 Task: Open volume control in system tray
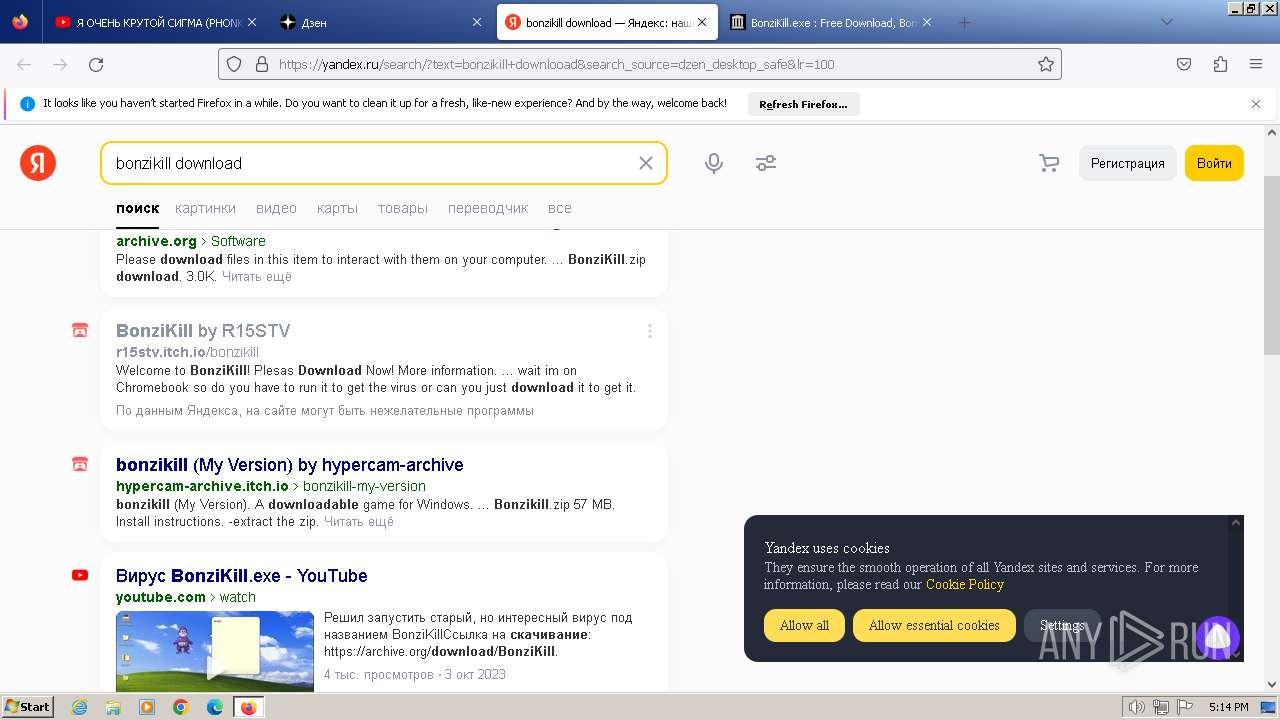coord(1137,707)
